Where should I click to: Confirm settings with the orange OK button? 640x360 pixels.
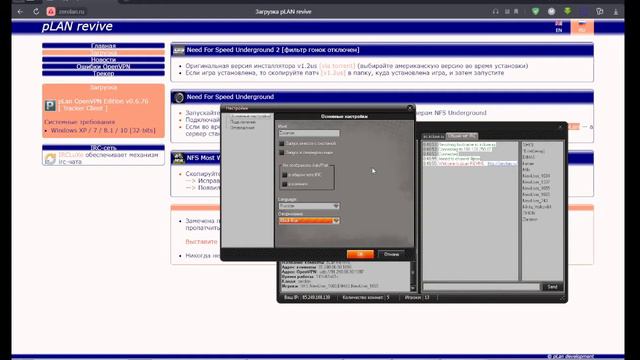pyautogui.click(x=360, y=254)
